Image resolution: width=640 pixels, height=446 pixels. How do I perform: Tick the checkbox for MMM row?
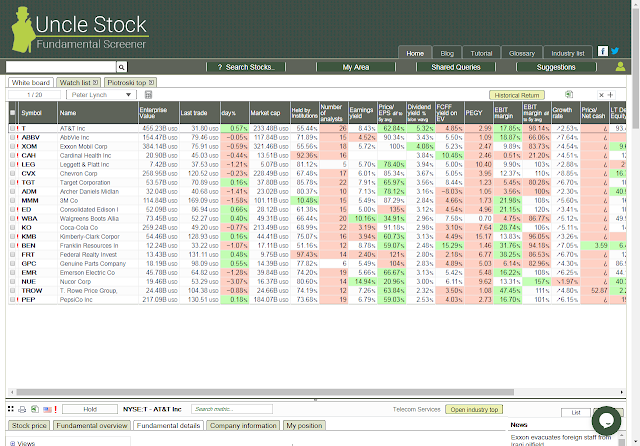[x=12, y=200]
